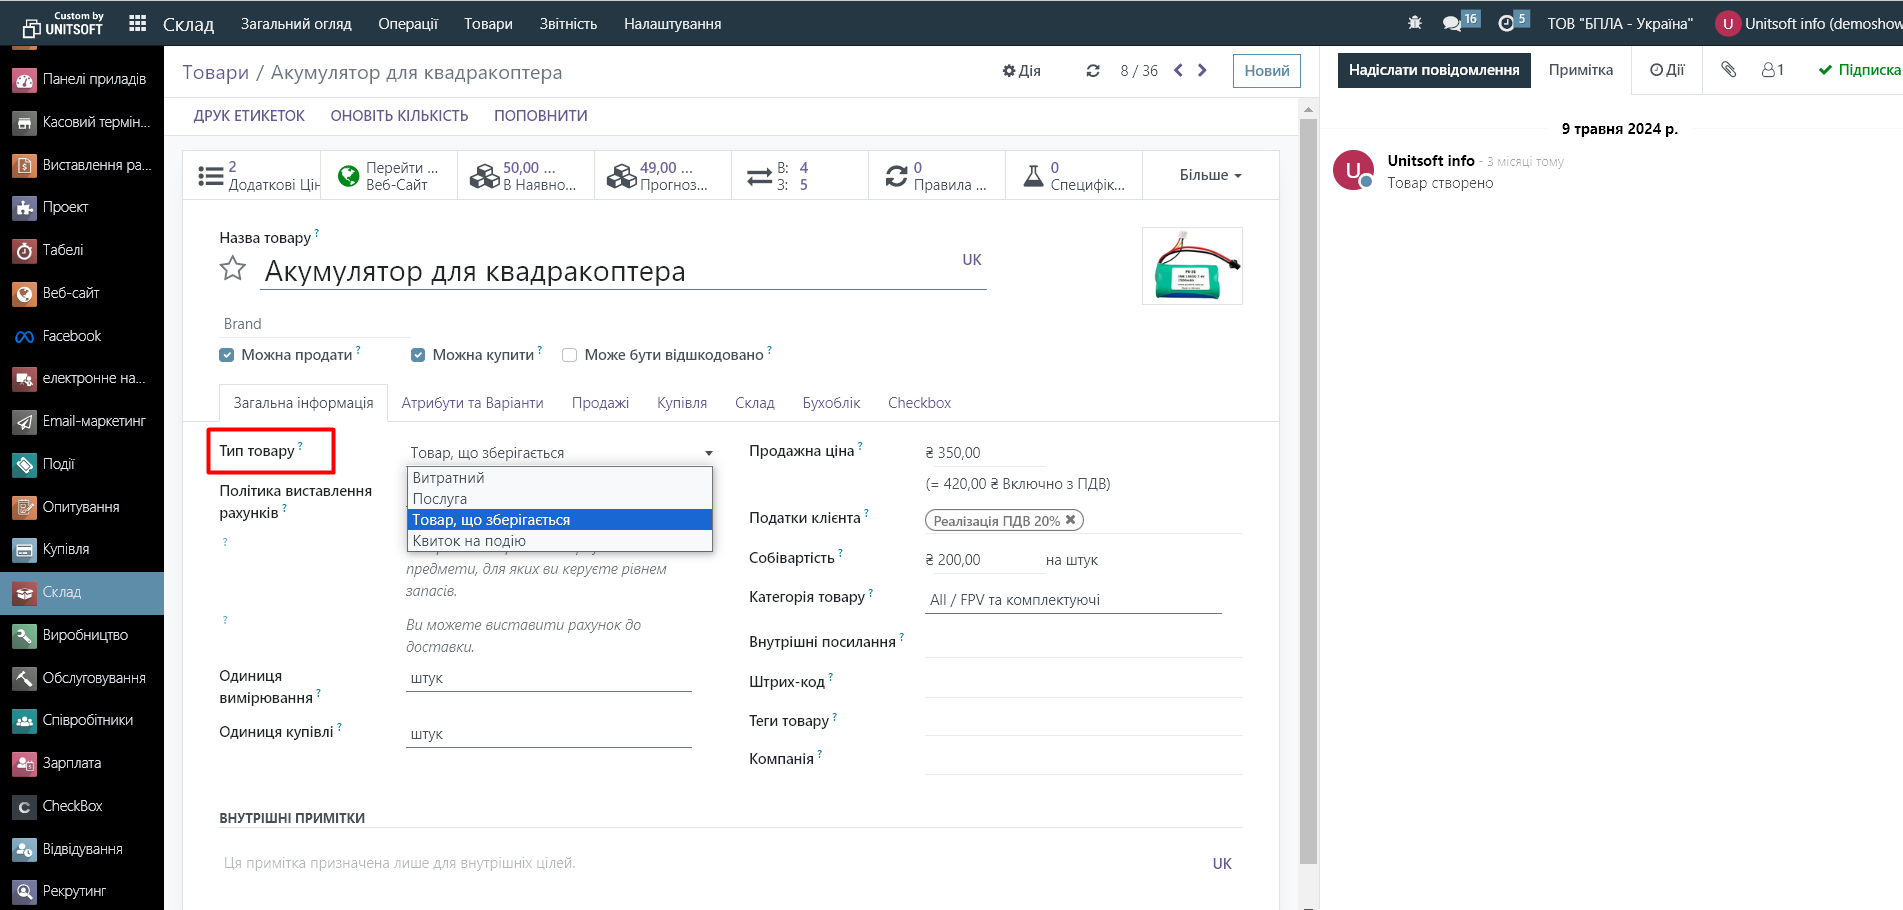Open the apps grid menu icon
This screenshot has height=910, width=1903.
tap(138, 23)
